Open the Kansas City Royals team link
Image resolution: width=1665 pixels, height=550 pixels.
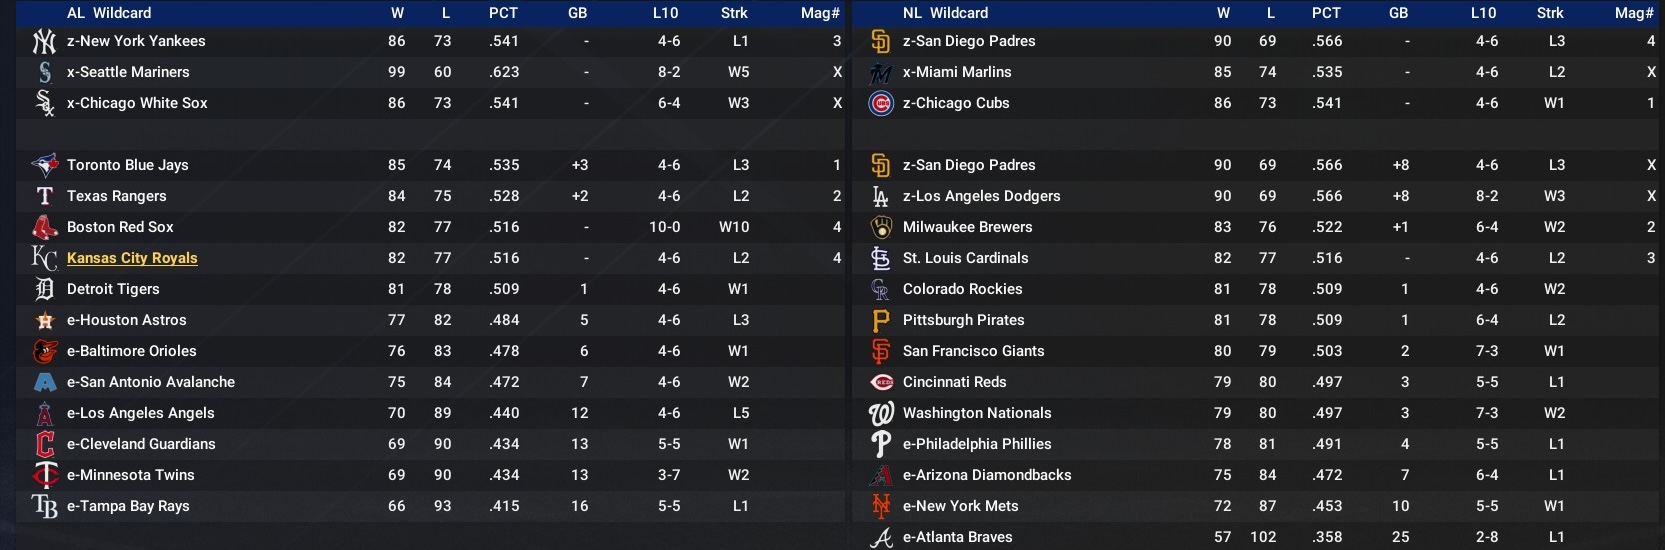tap(132, 258)
